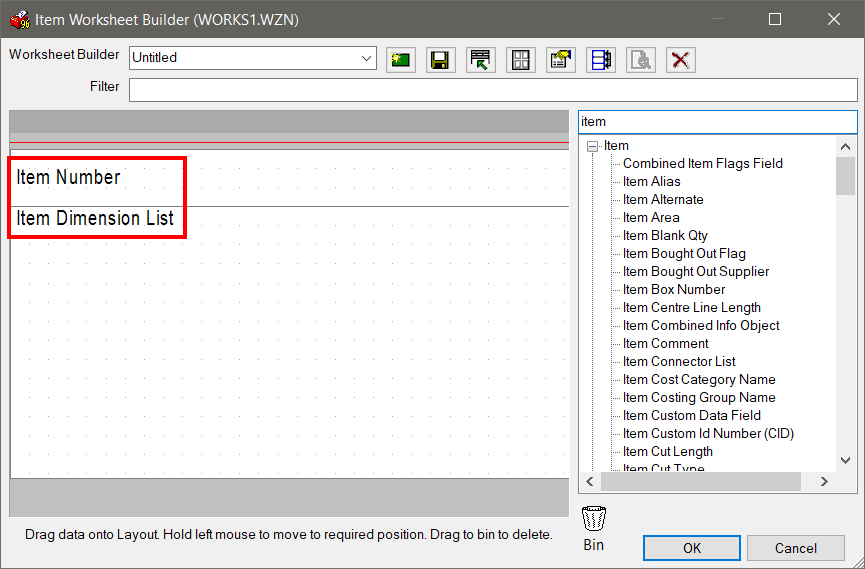Select Item Bought Out Flag
865x569 pixels.
point(684,253)
